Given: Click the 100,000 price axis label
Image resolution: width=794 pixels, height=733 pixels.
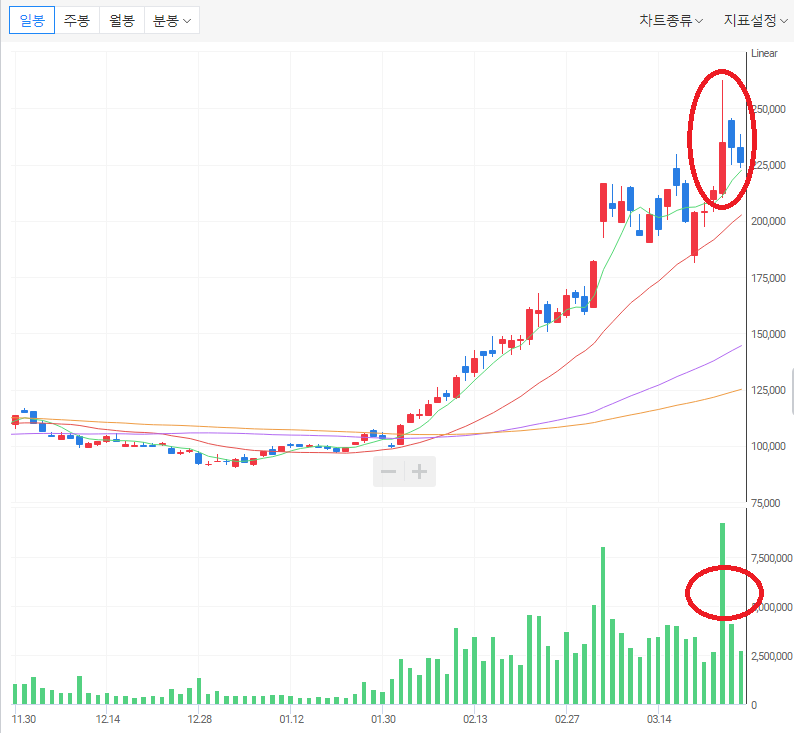Looking at the screenshot, I should click(x=768, y=446).
